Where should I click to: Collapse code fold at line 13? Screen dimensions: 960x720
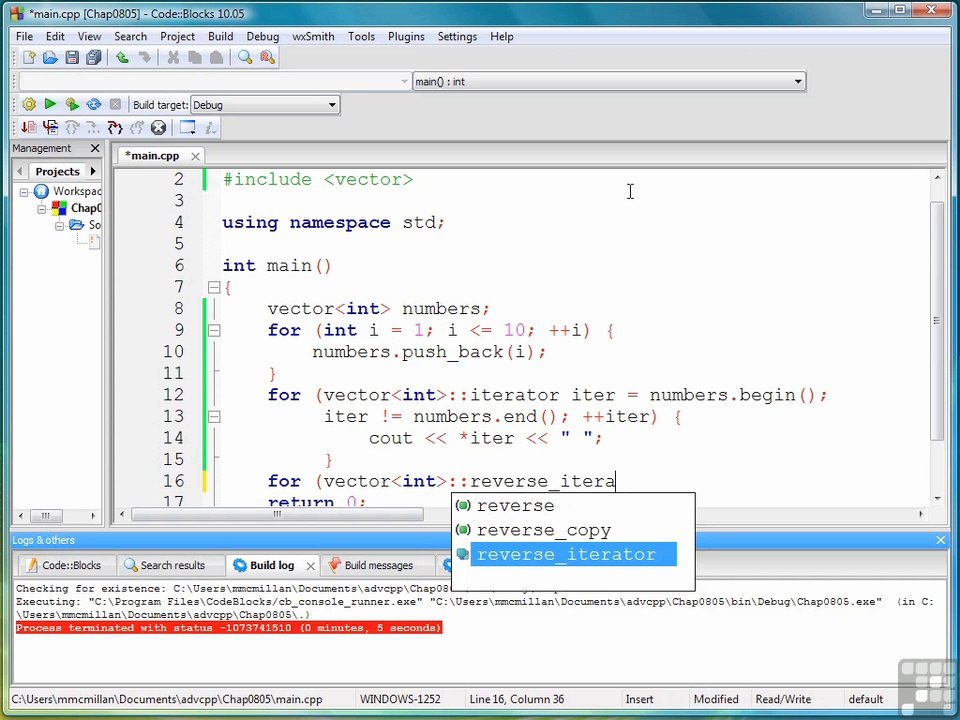(x=214, y=417)
